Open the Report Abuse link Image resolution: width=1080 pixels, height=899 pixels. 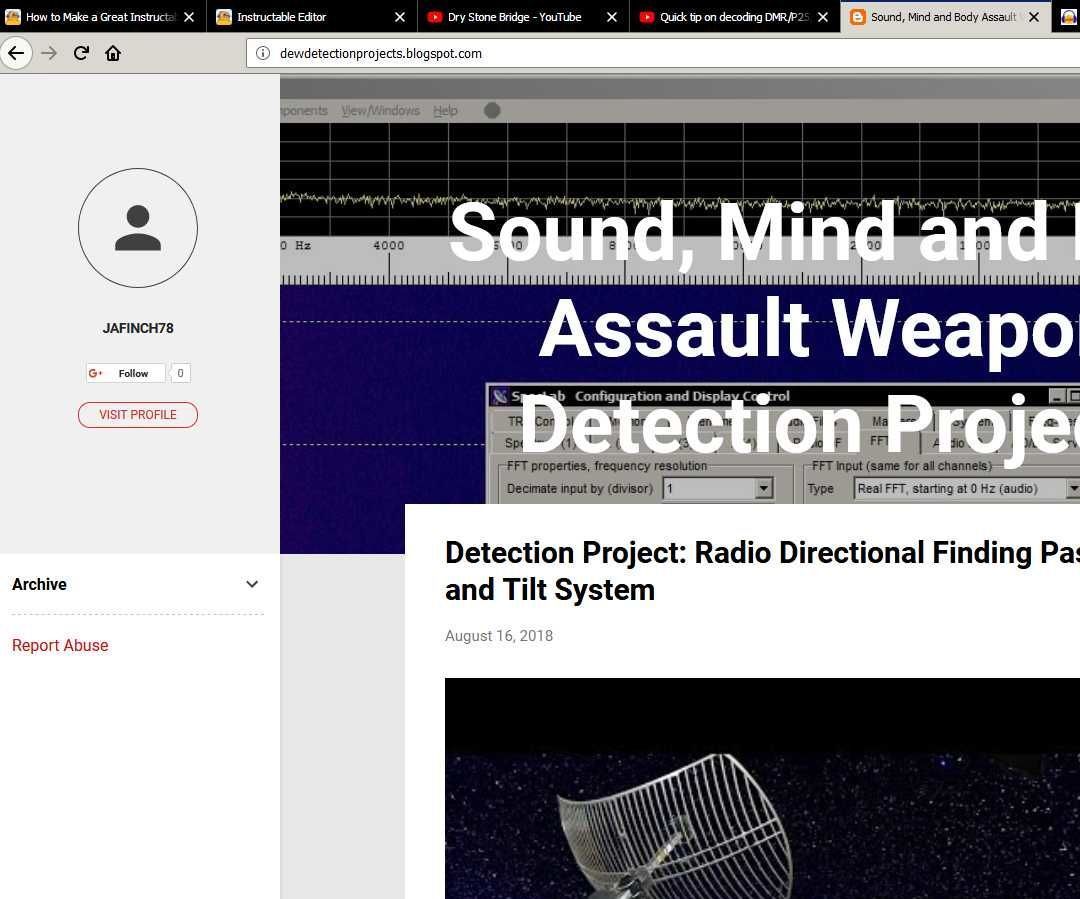point(60,645)
